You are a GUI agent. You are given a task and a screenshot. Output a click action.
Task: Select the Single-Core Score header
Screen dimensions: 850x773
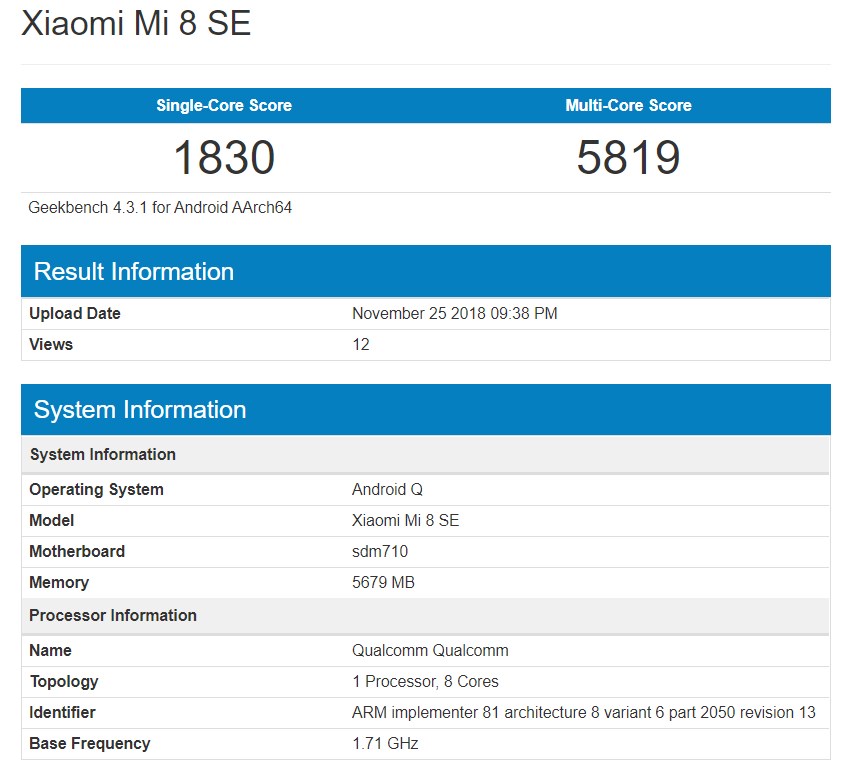tap(224, 105)
